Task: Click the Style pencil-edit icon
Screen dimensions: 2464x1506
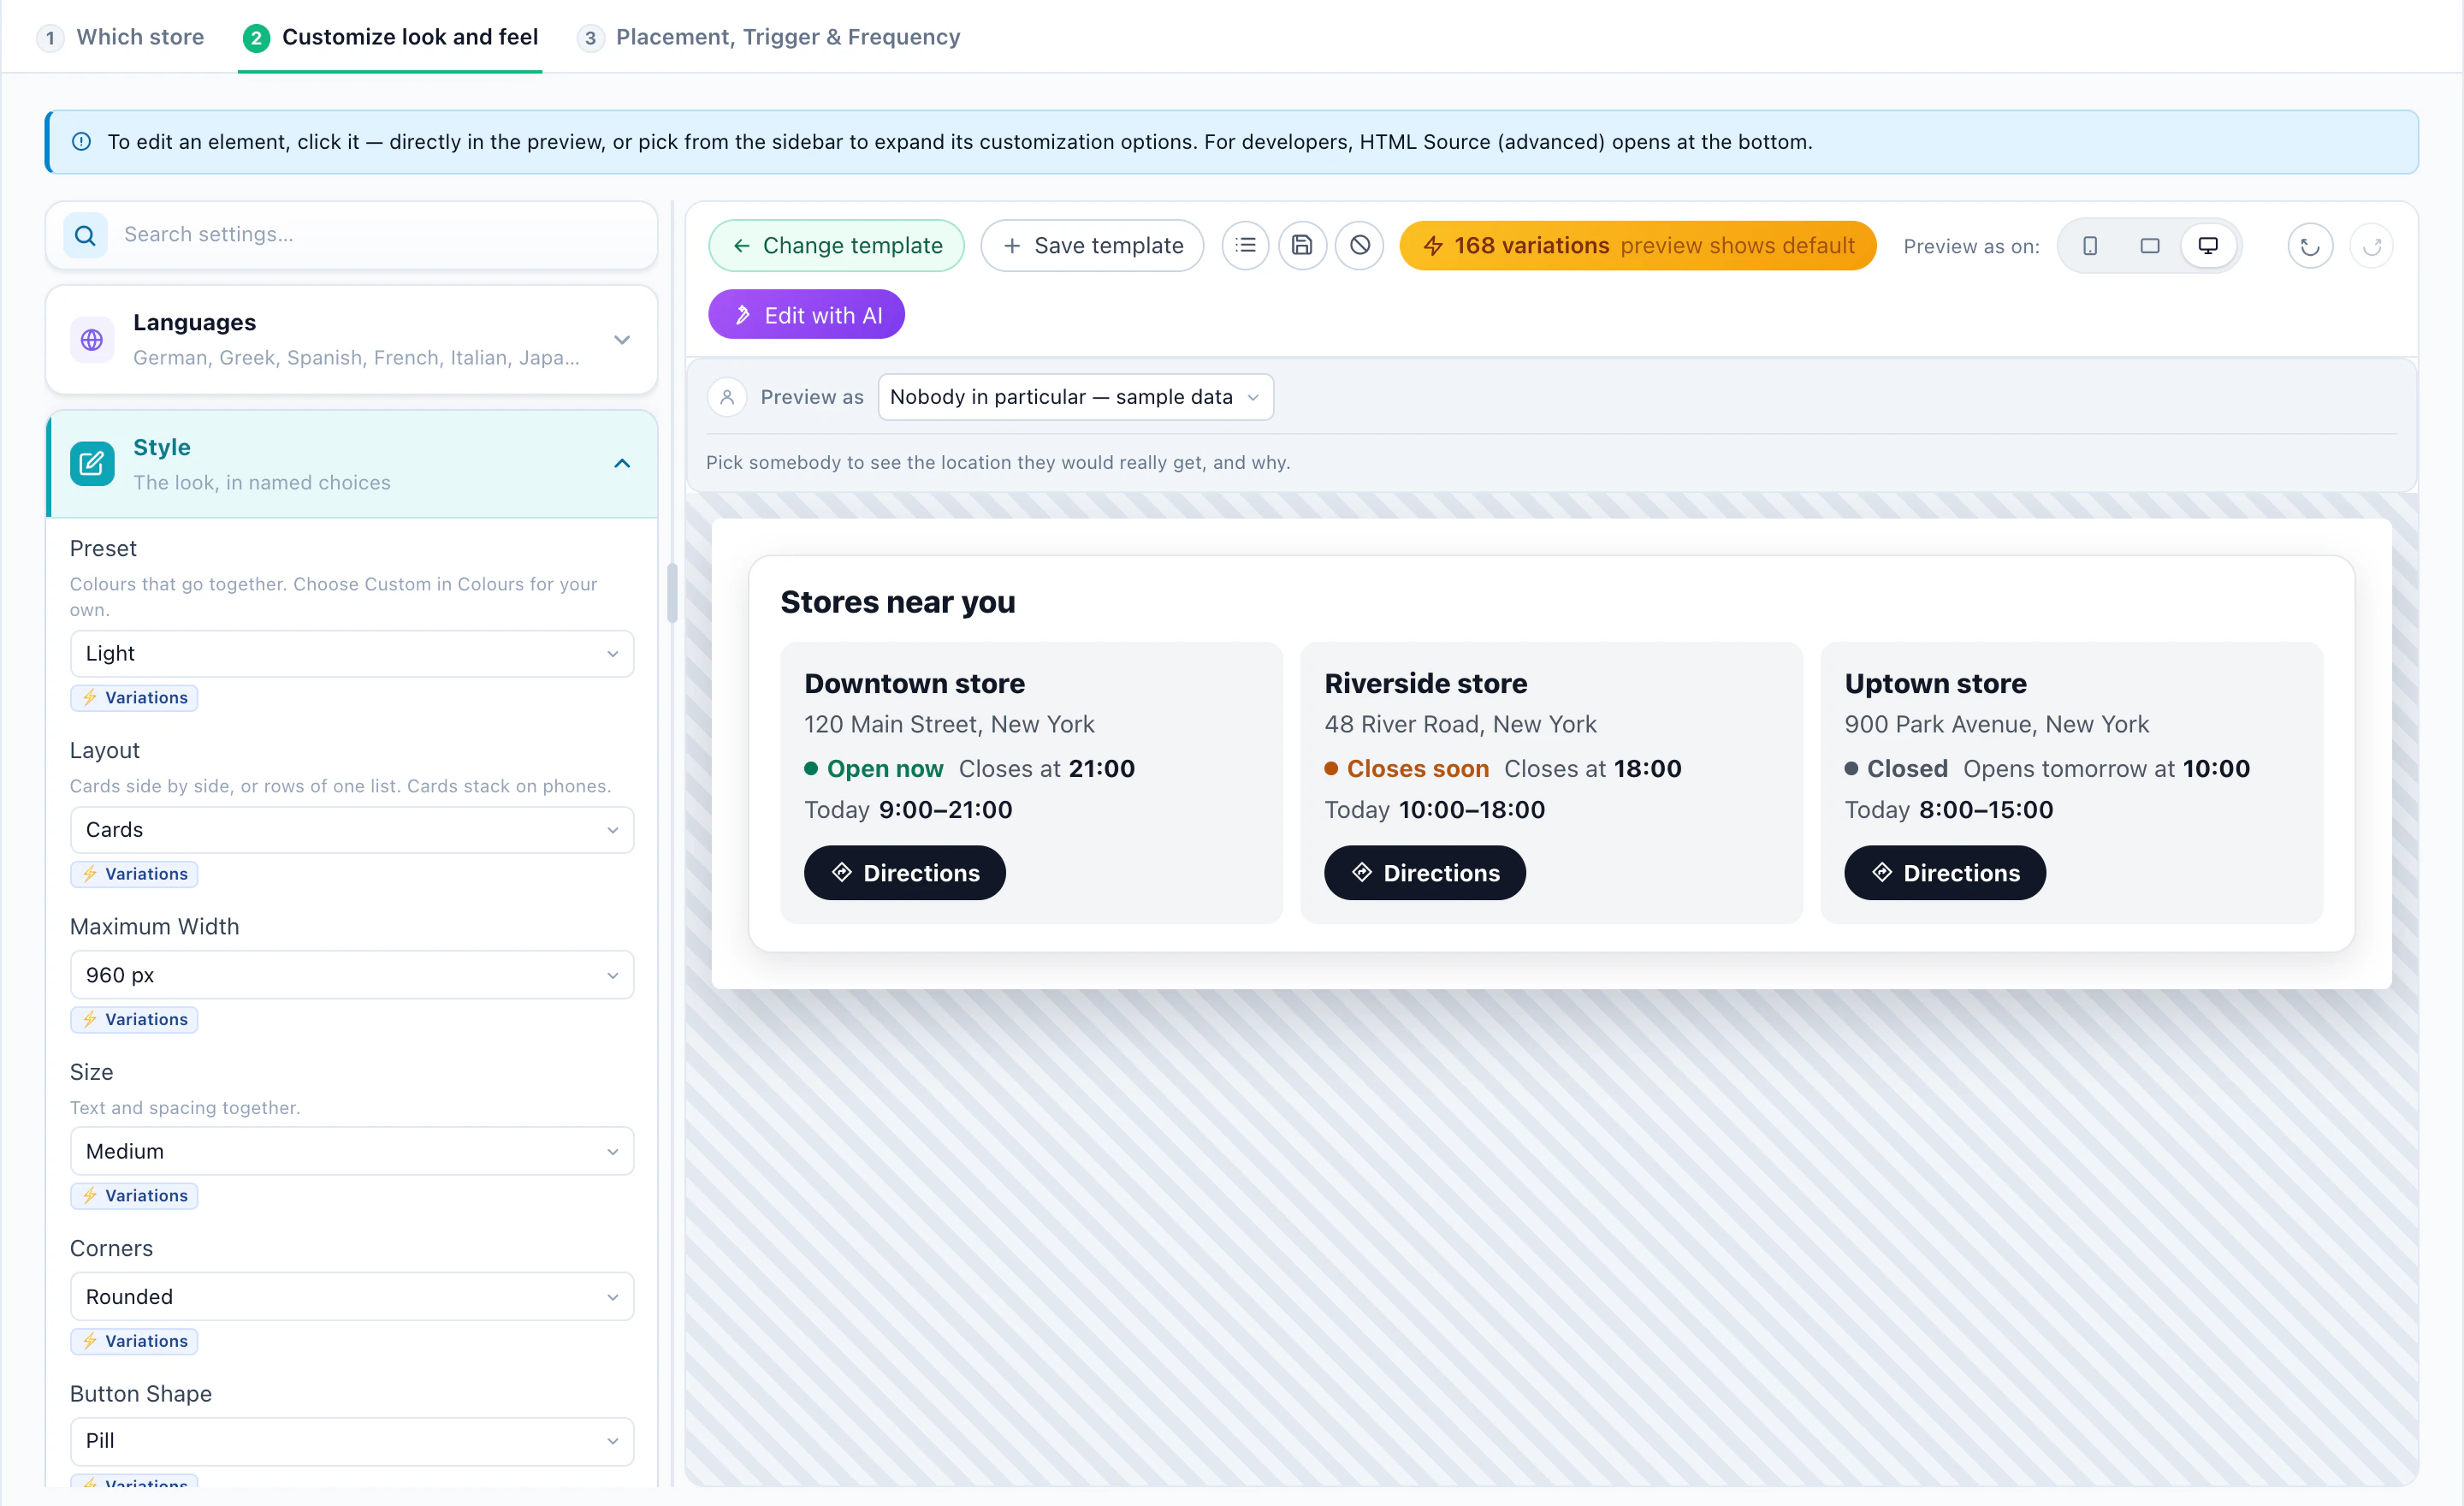Action: (x=92, y=464)
